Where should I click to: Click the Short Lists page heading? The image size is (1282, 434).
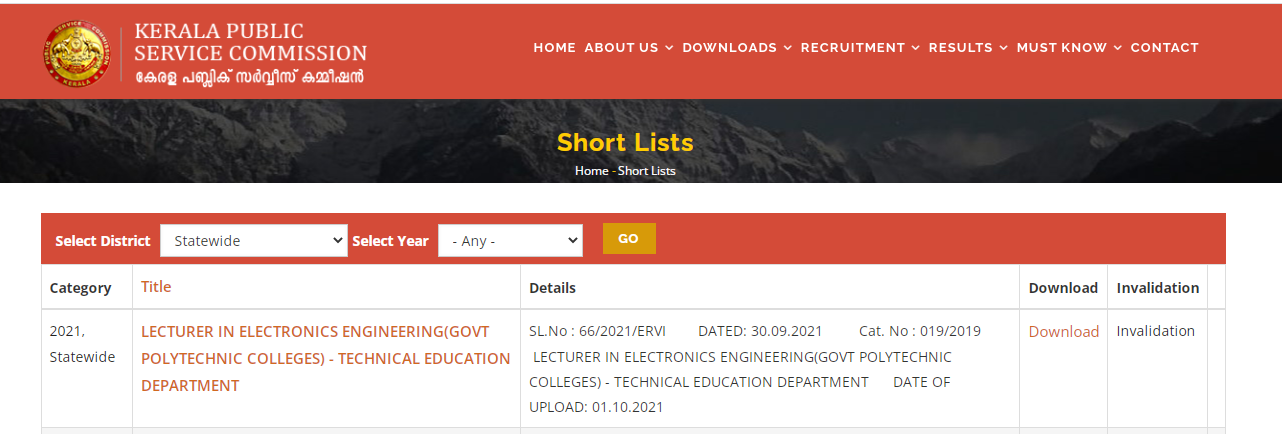pyautogui.click(x=625, y=142)
